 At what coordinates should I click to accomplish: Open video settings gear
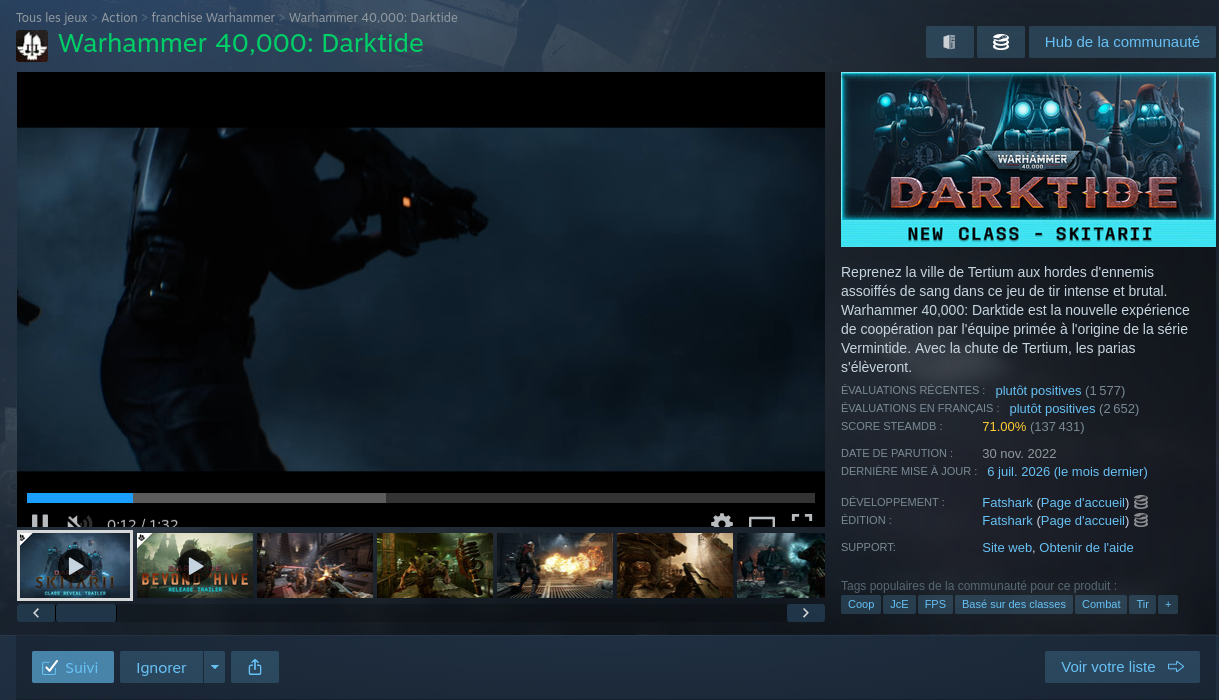click(x=722, y=522)
